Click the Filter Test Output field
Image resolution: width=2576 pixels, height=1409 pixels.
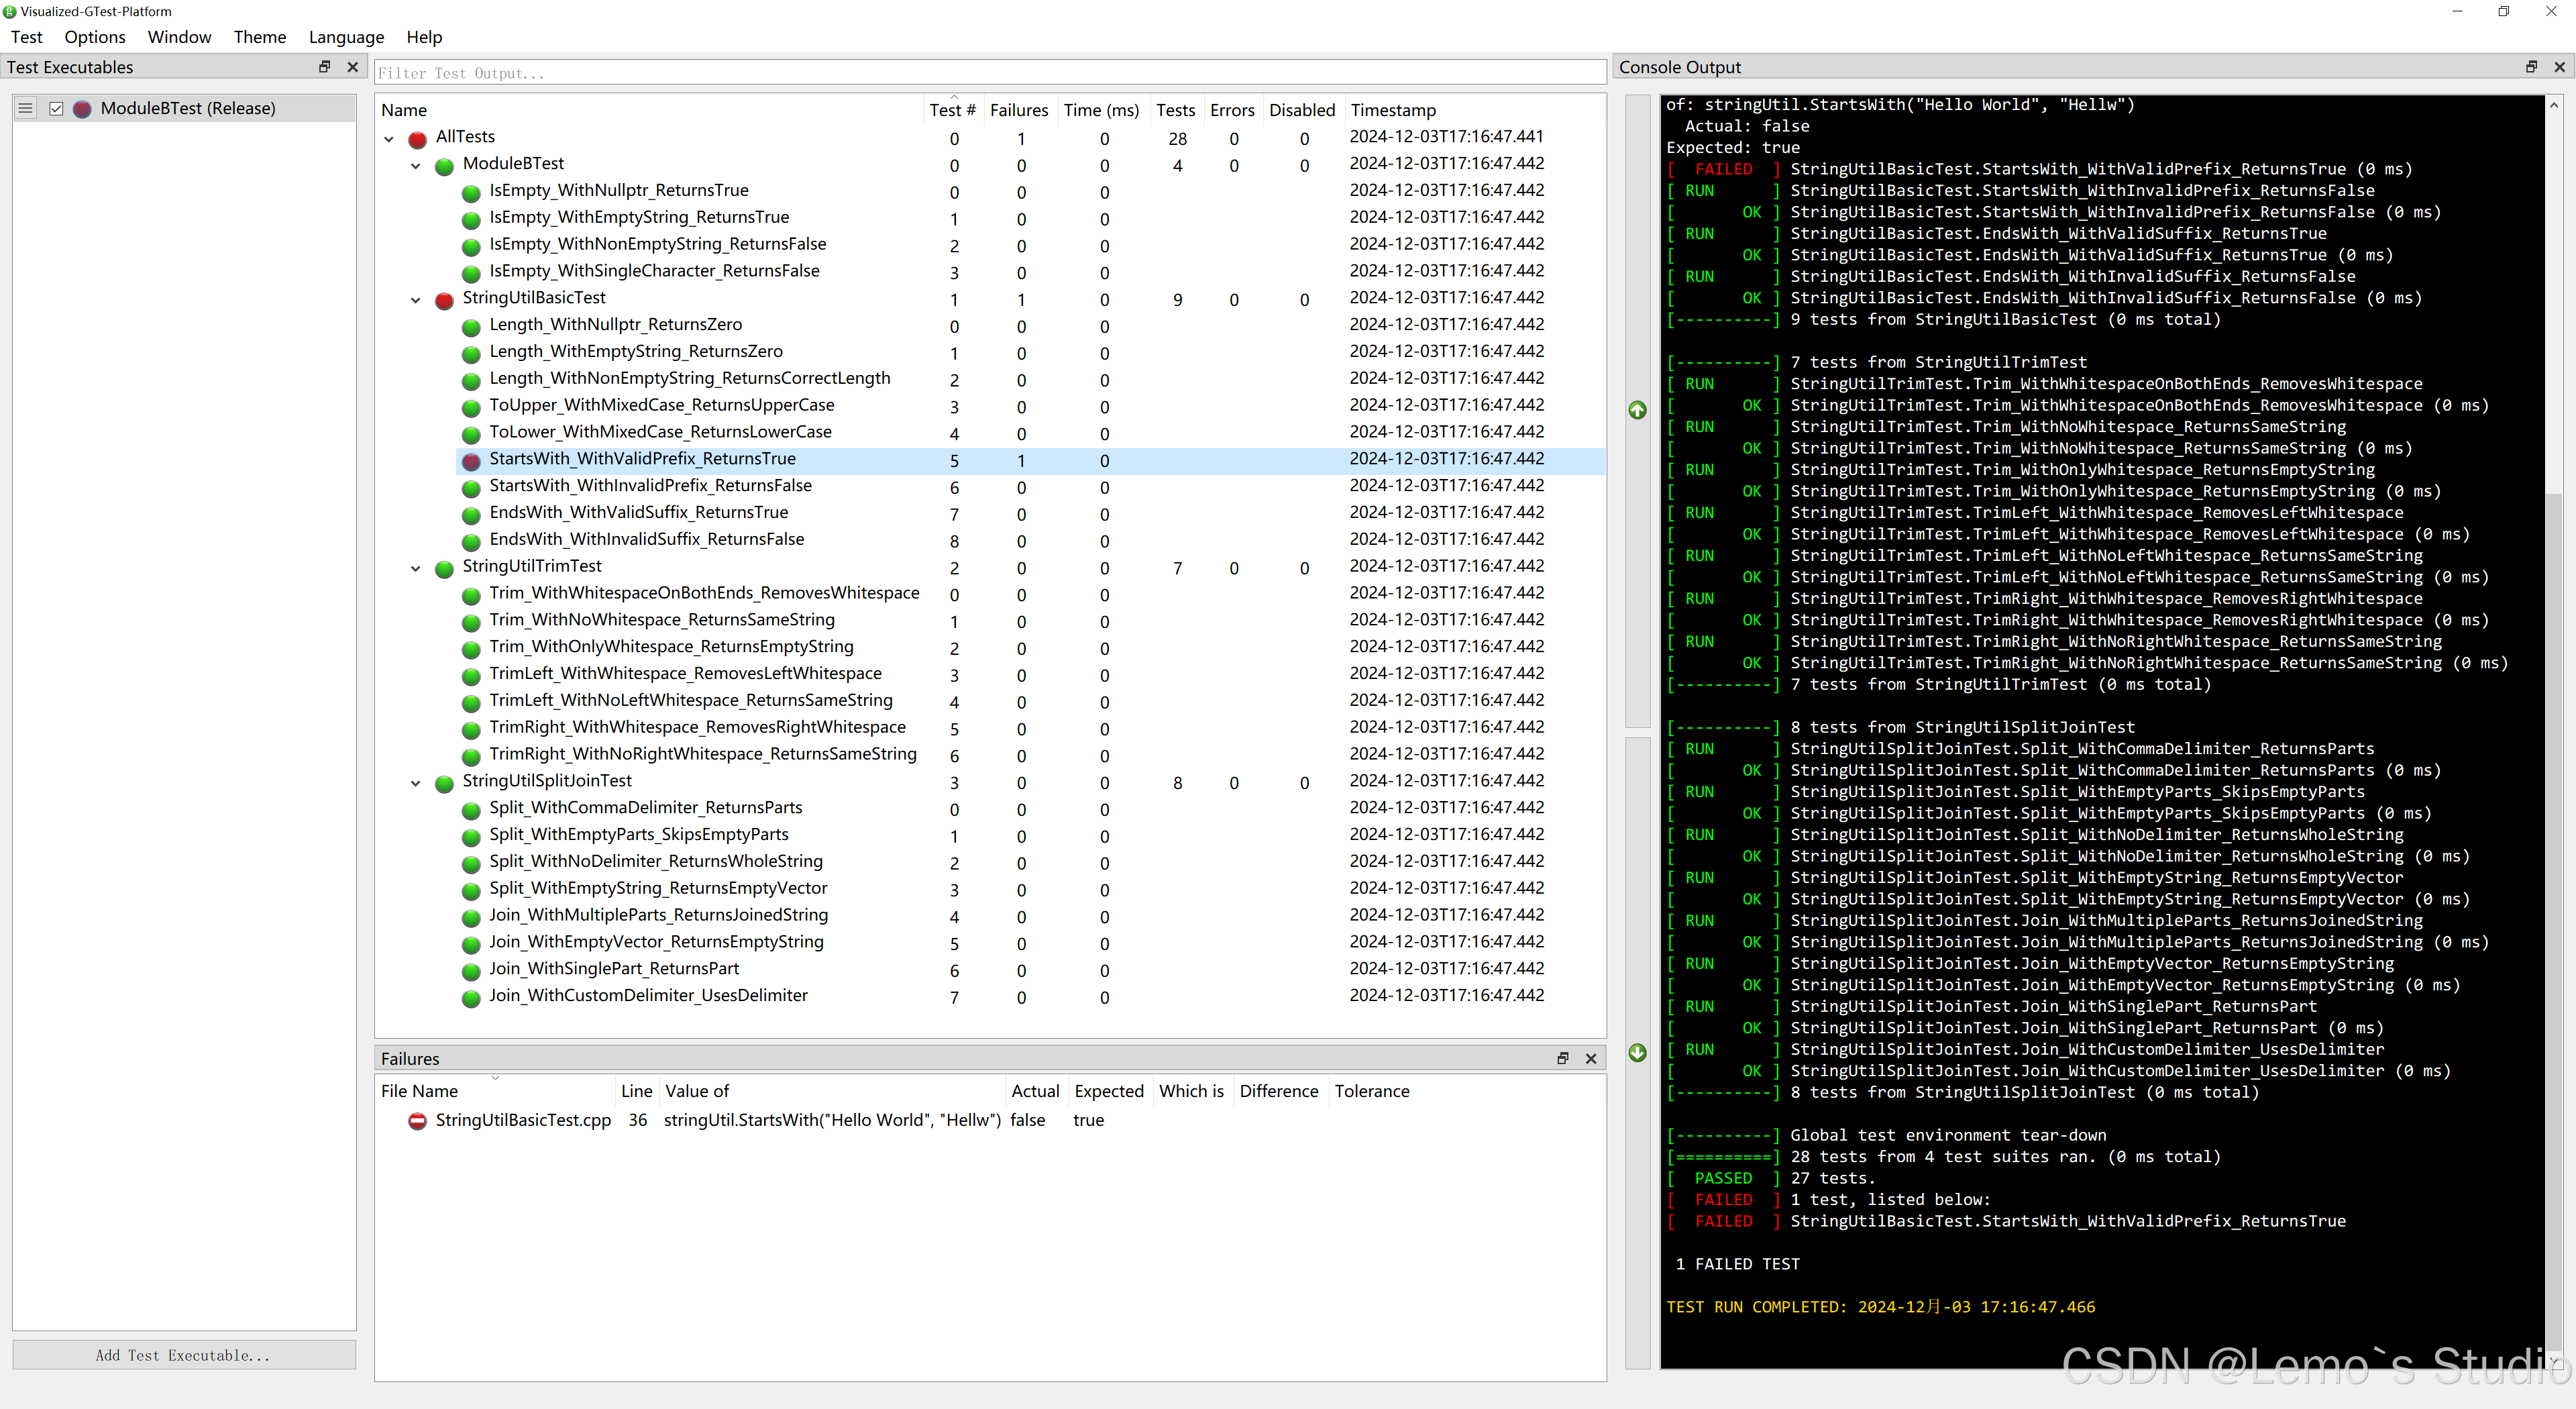click(990, 73)
